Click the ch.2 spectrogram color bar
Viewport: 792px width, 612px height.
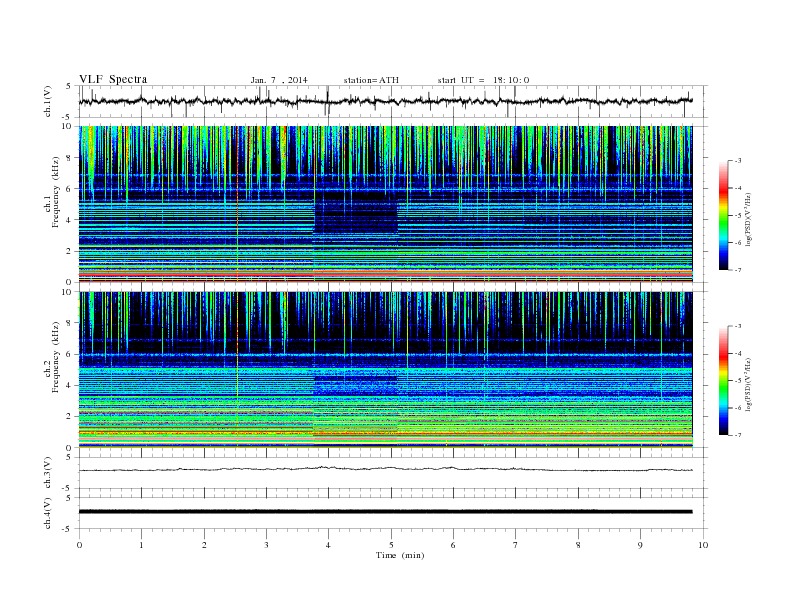tap(724, 380)
